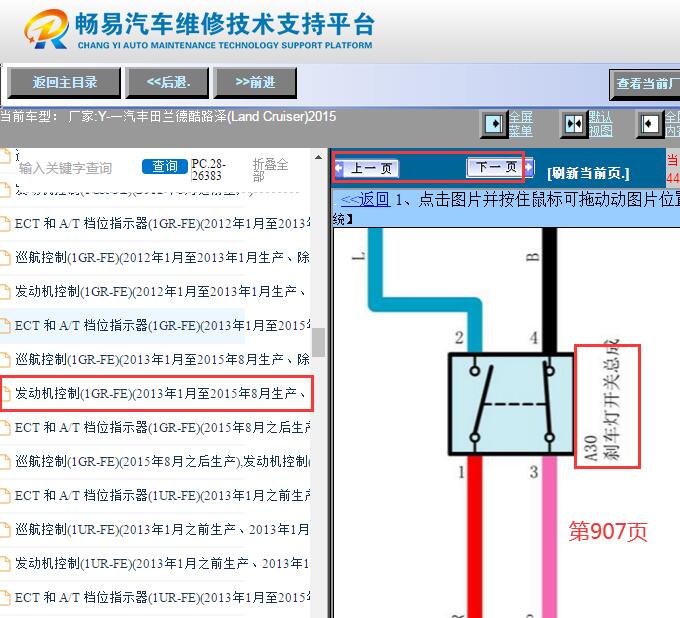Focus the keyword search input field
680x618 pixels.
coord(77,168)
